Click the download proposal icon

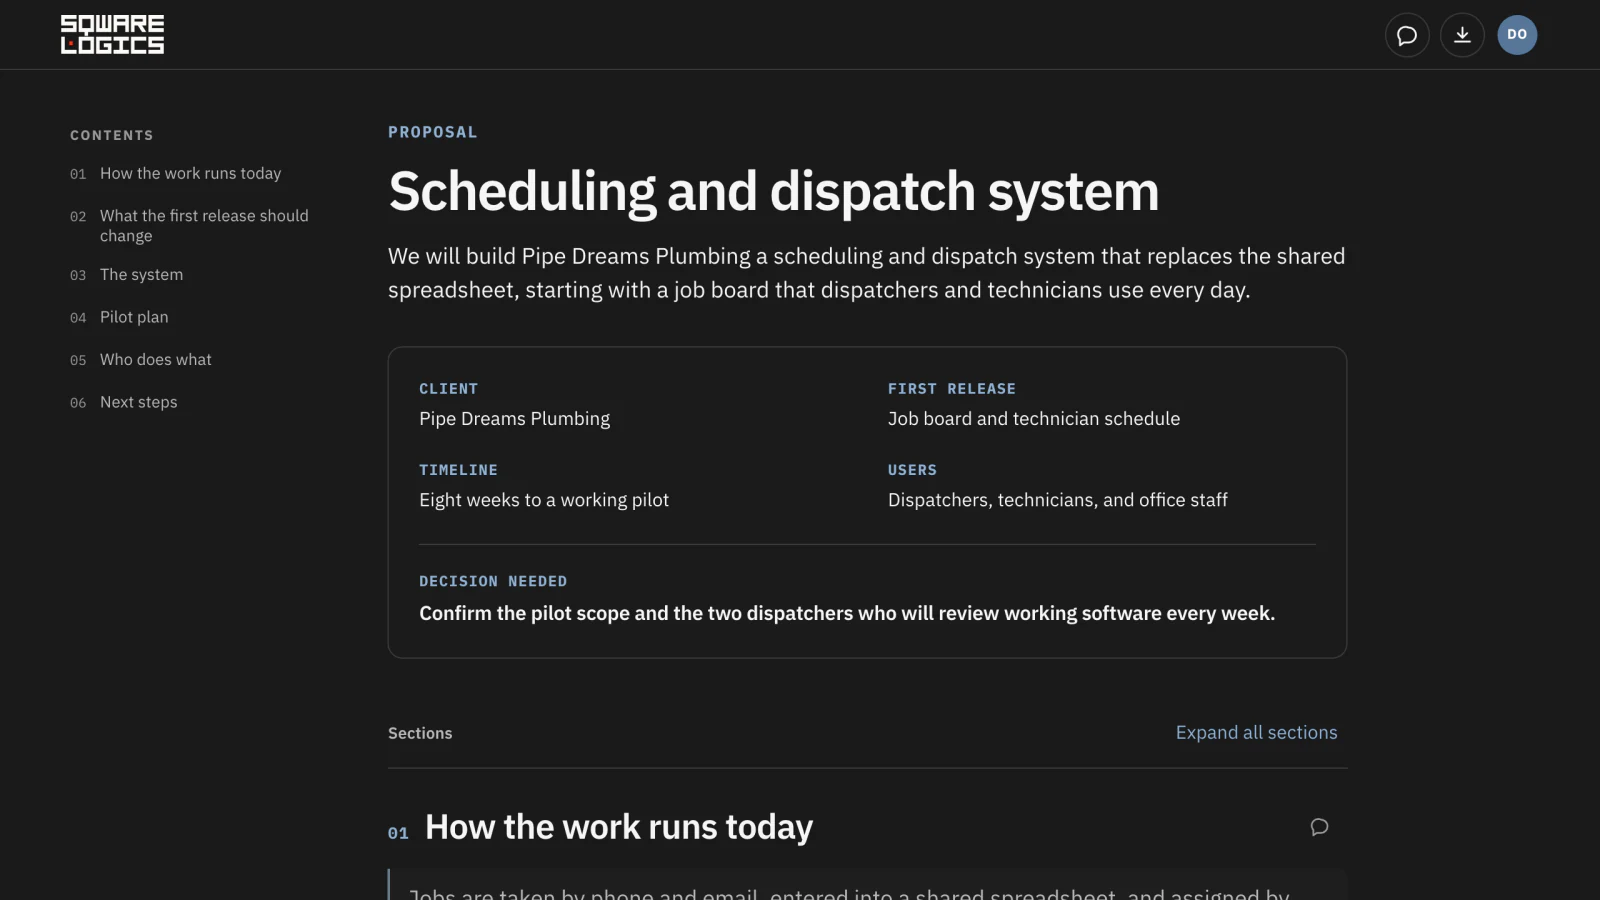coord(1462,35)
